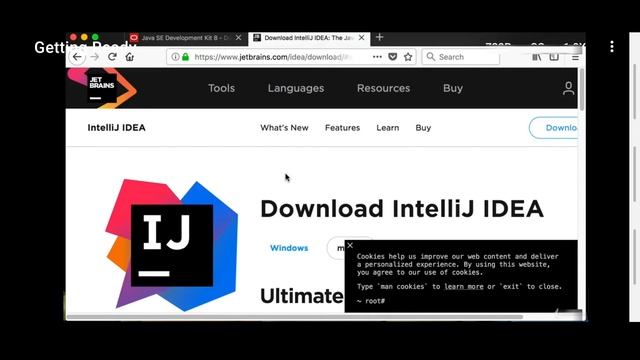Click the JetBrains logo

[x=102, y=88]
